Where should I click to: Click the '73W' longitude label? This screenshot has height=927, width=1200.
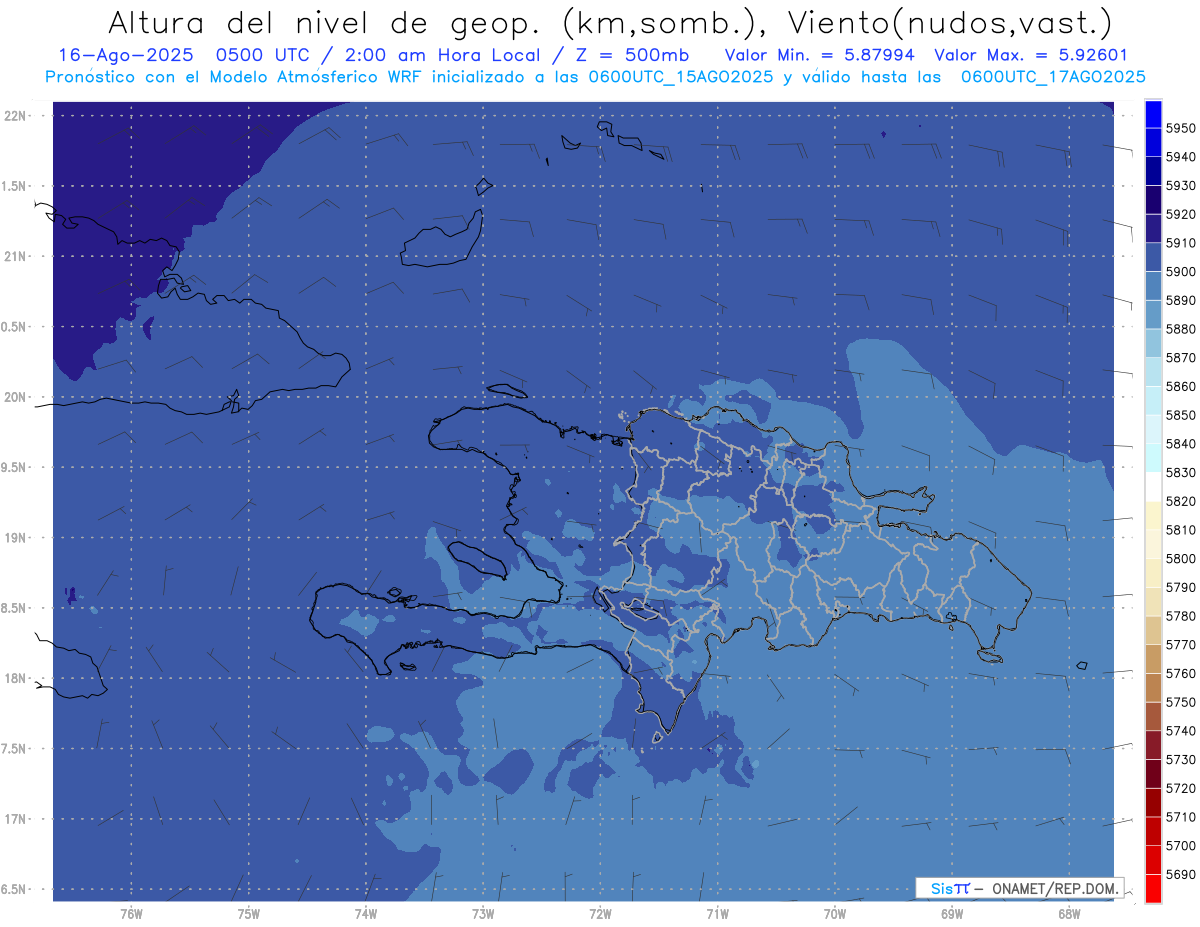point(483,913)
